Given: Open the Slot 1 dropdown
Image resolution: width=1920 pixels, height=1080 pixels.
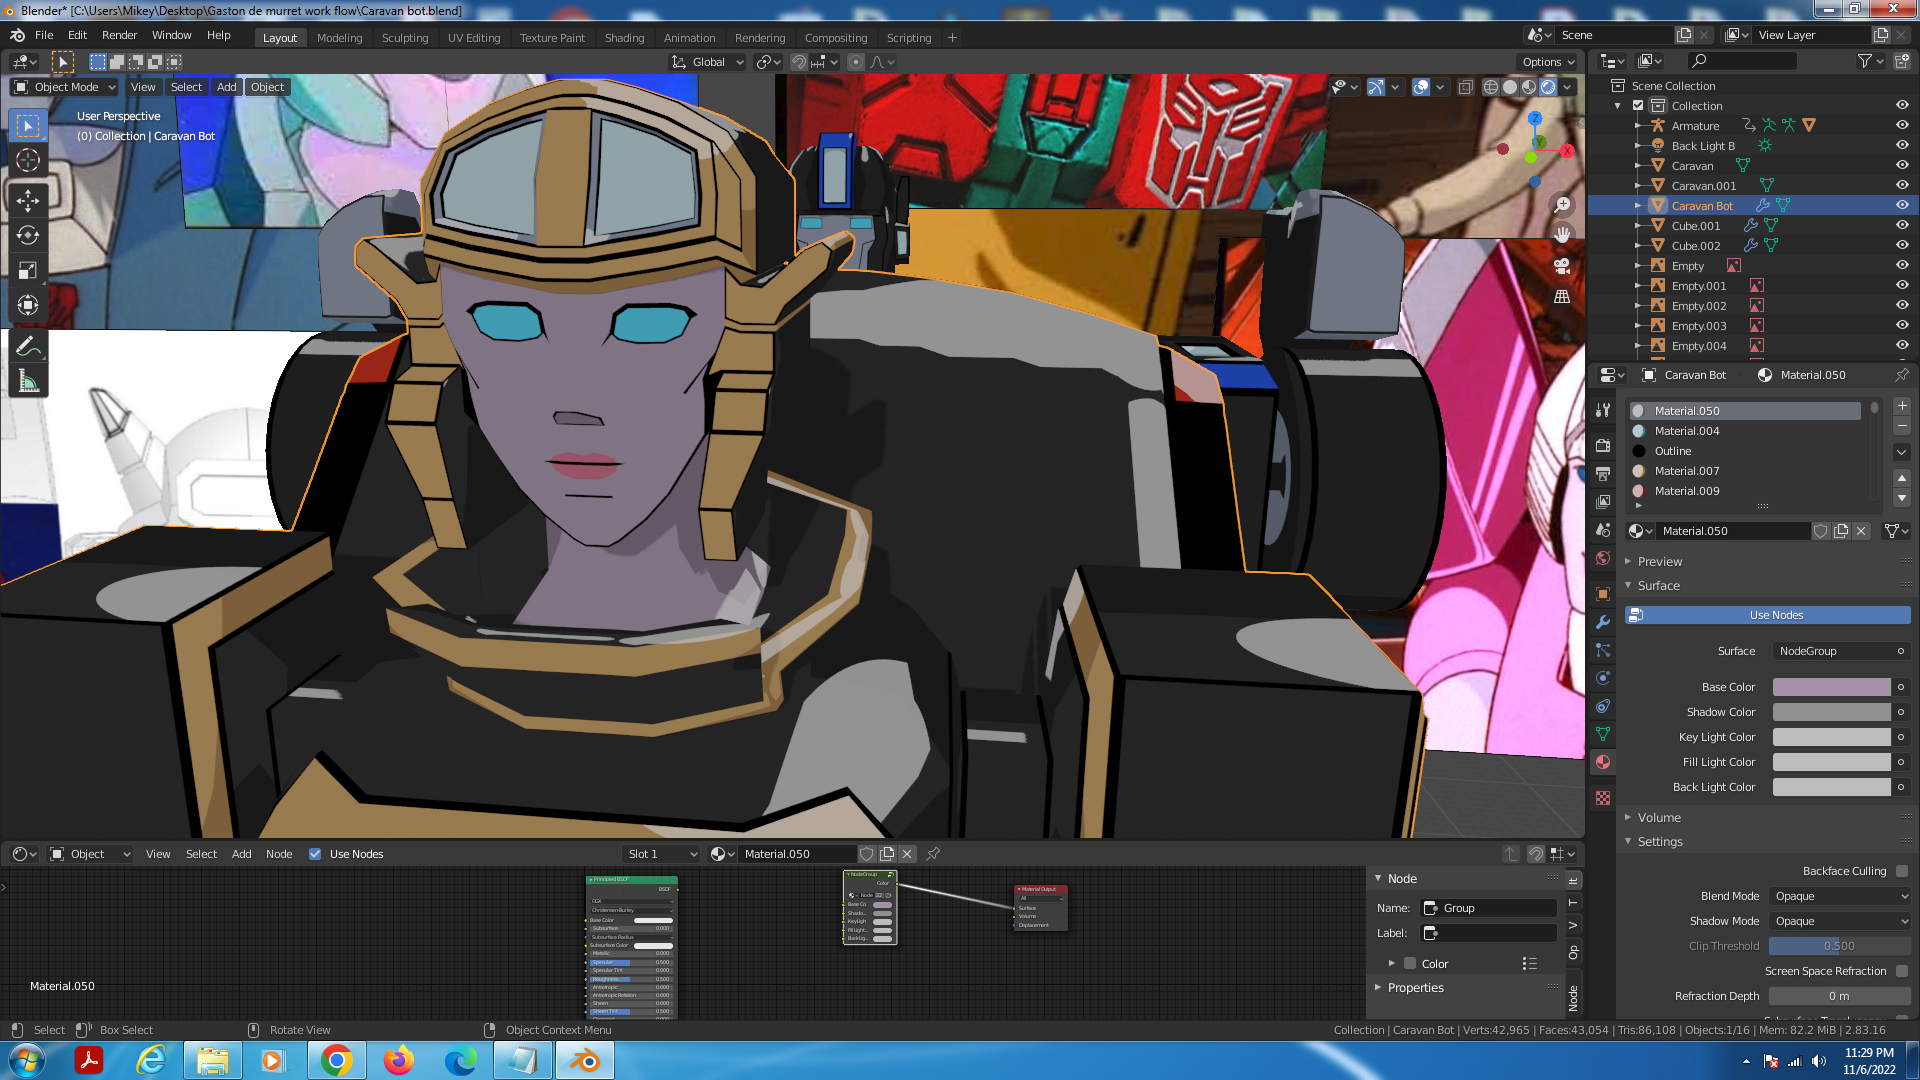Looking at the screenshot, I should pos(661,854).
